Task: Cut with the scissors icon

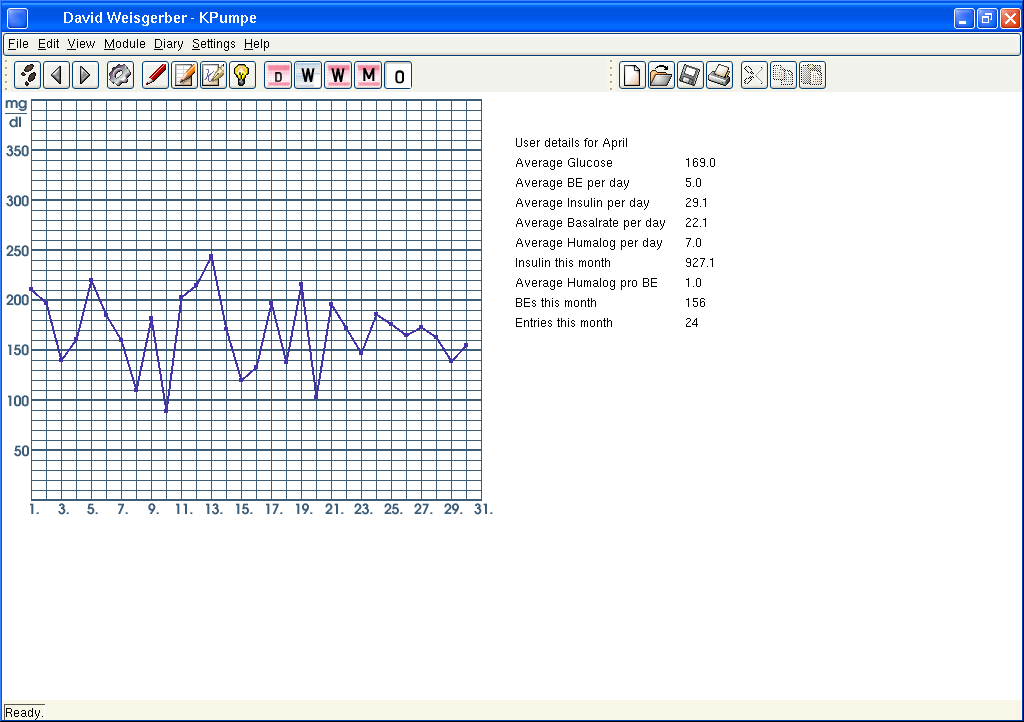Action: [754, 75]
